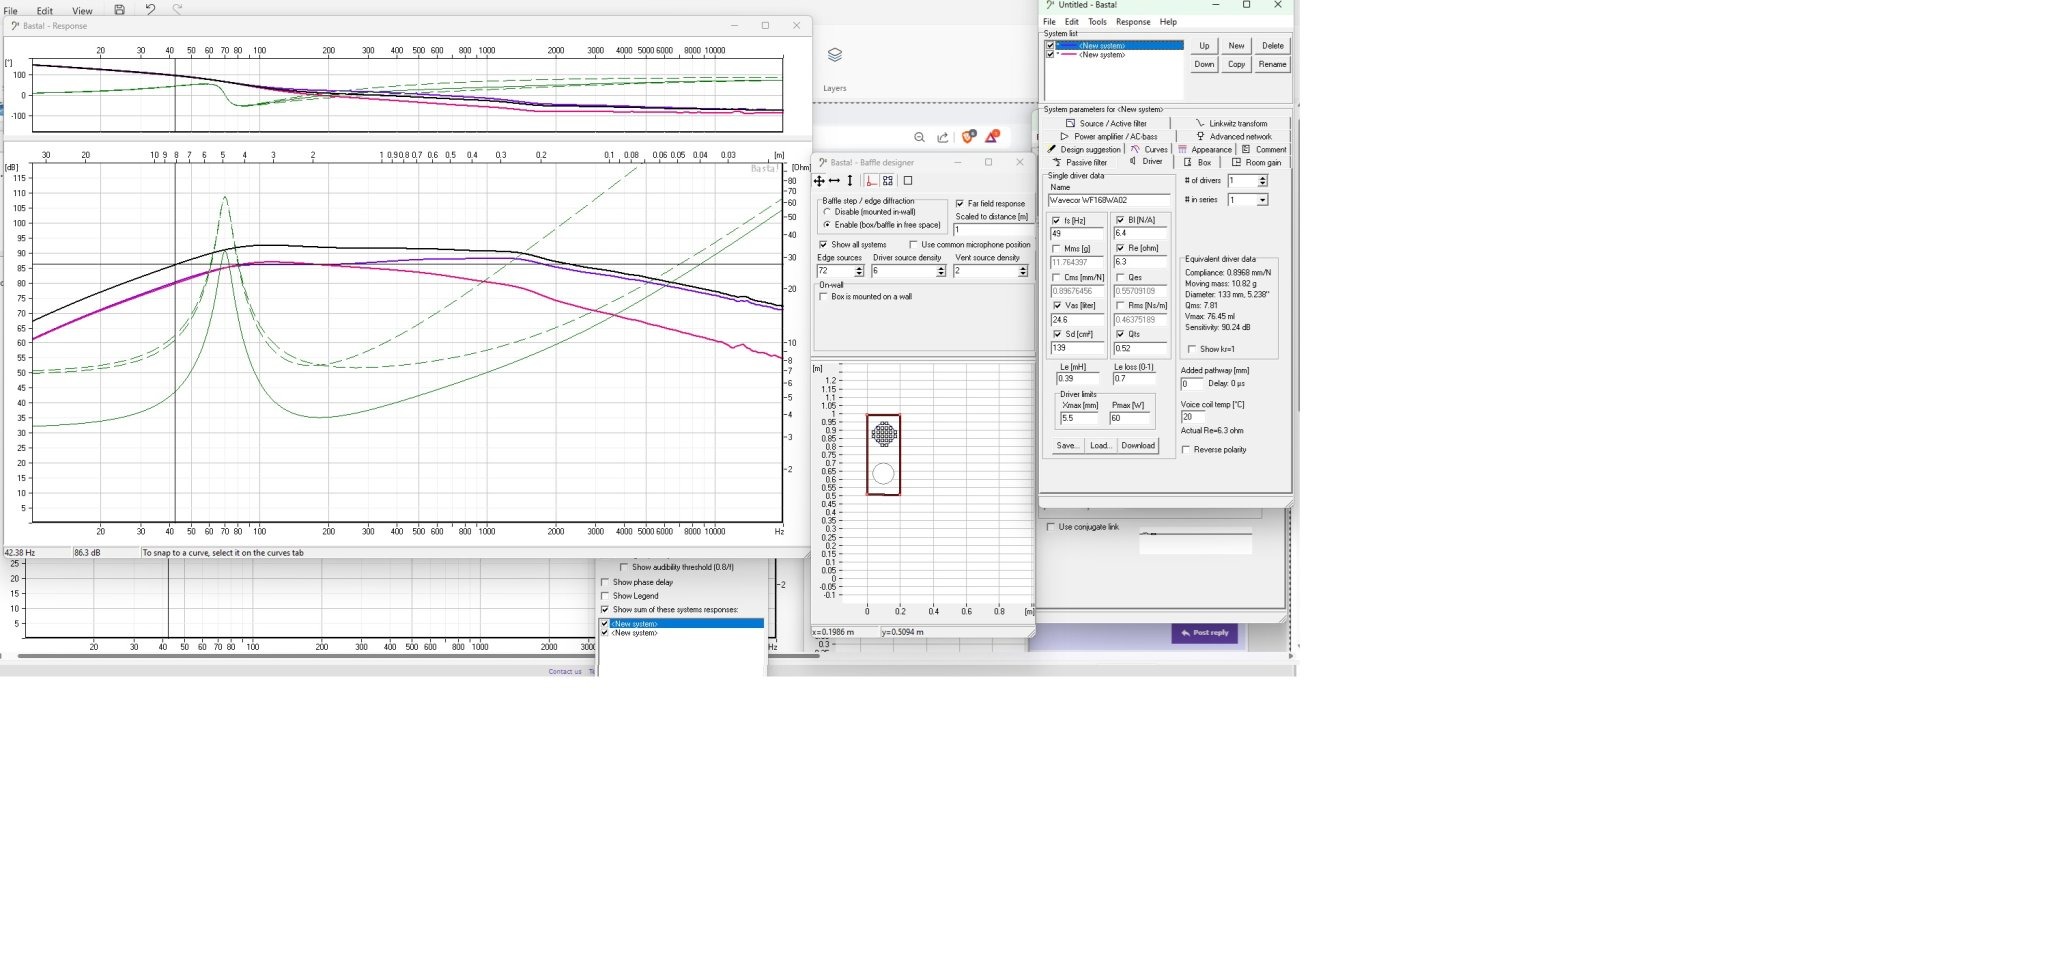
Task: Select the move-both-directions arrow tool in Baffle designer
Action: click(x=819, y=181)
